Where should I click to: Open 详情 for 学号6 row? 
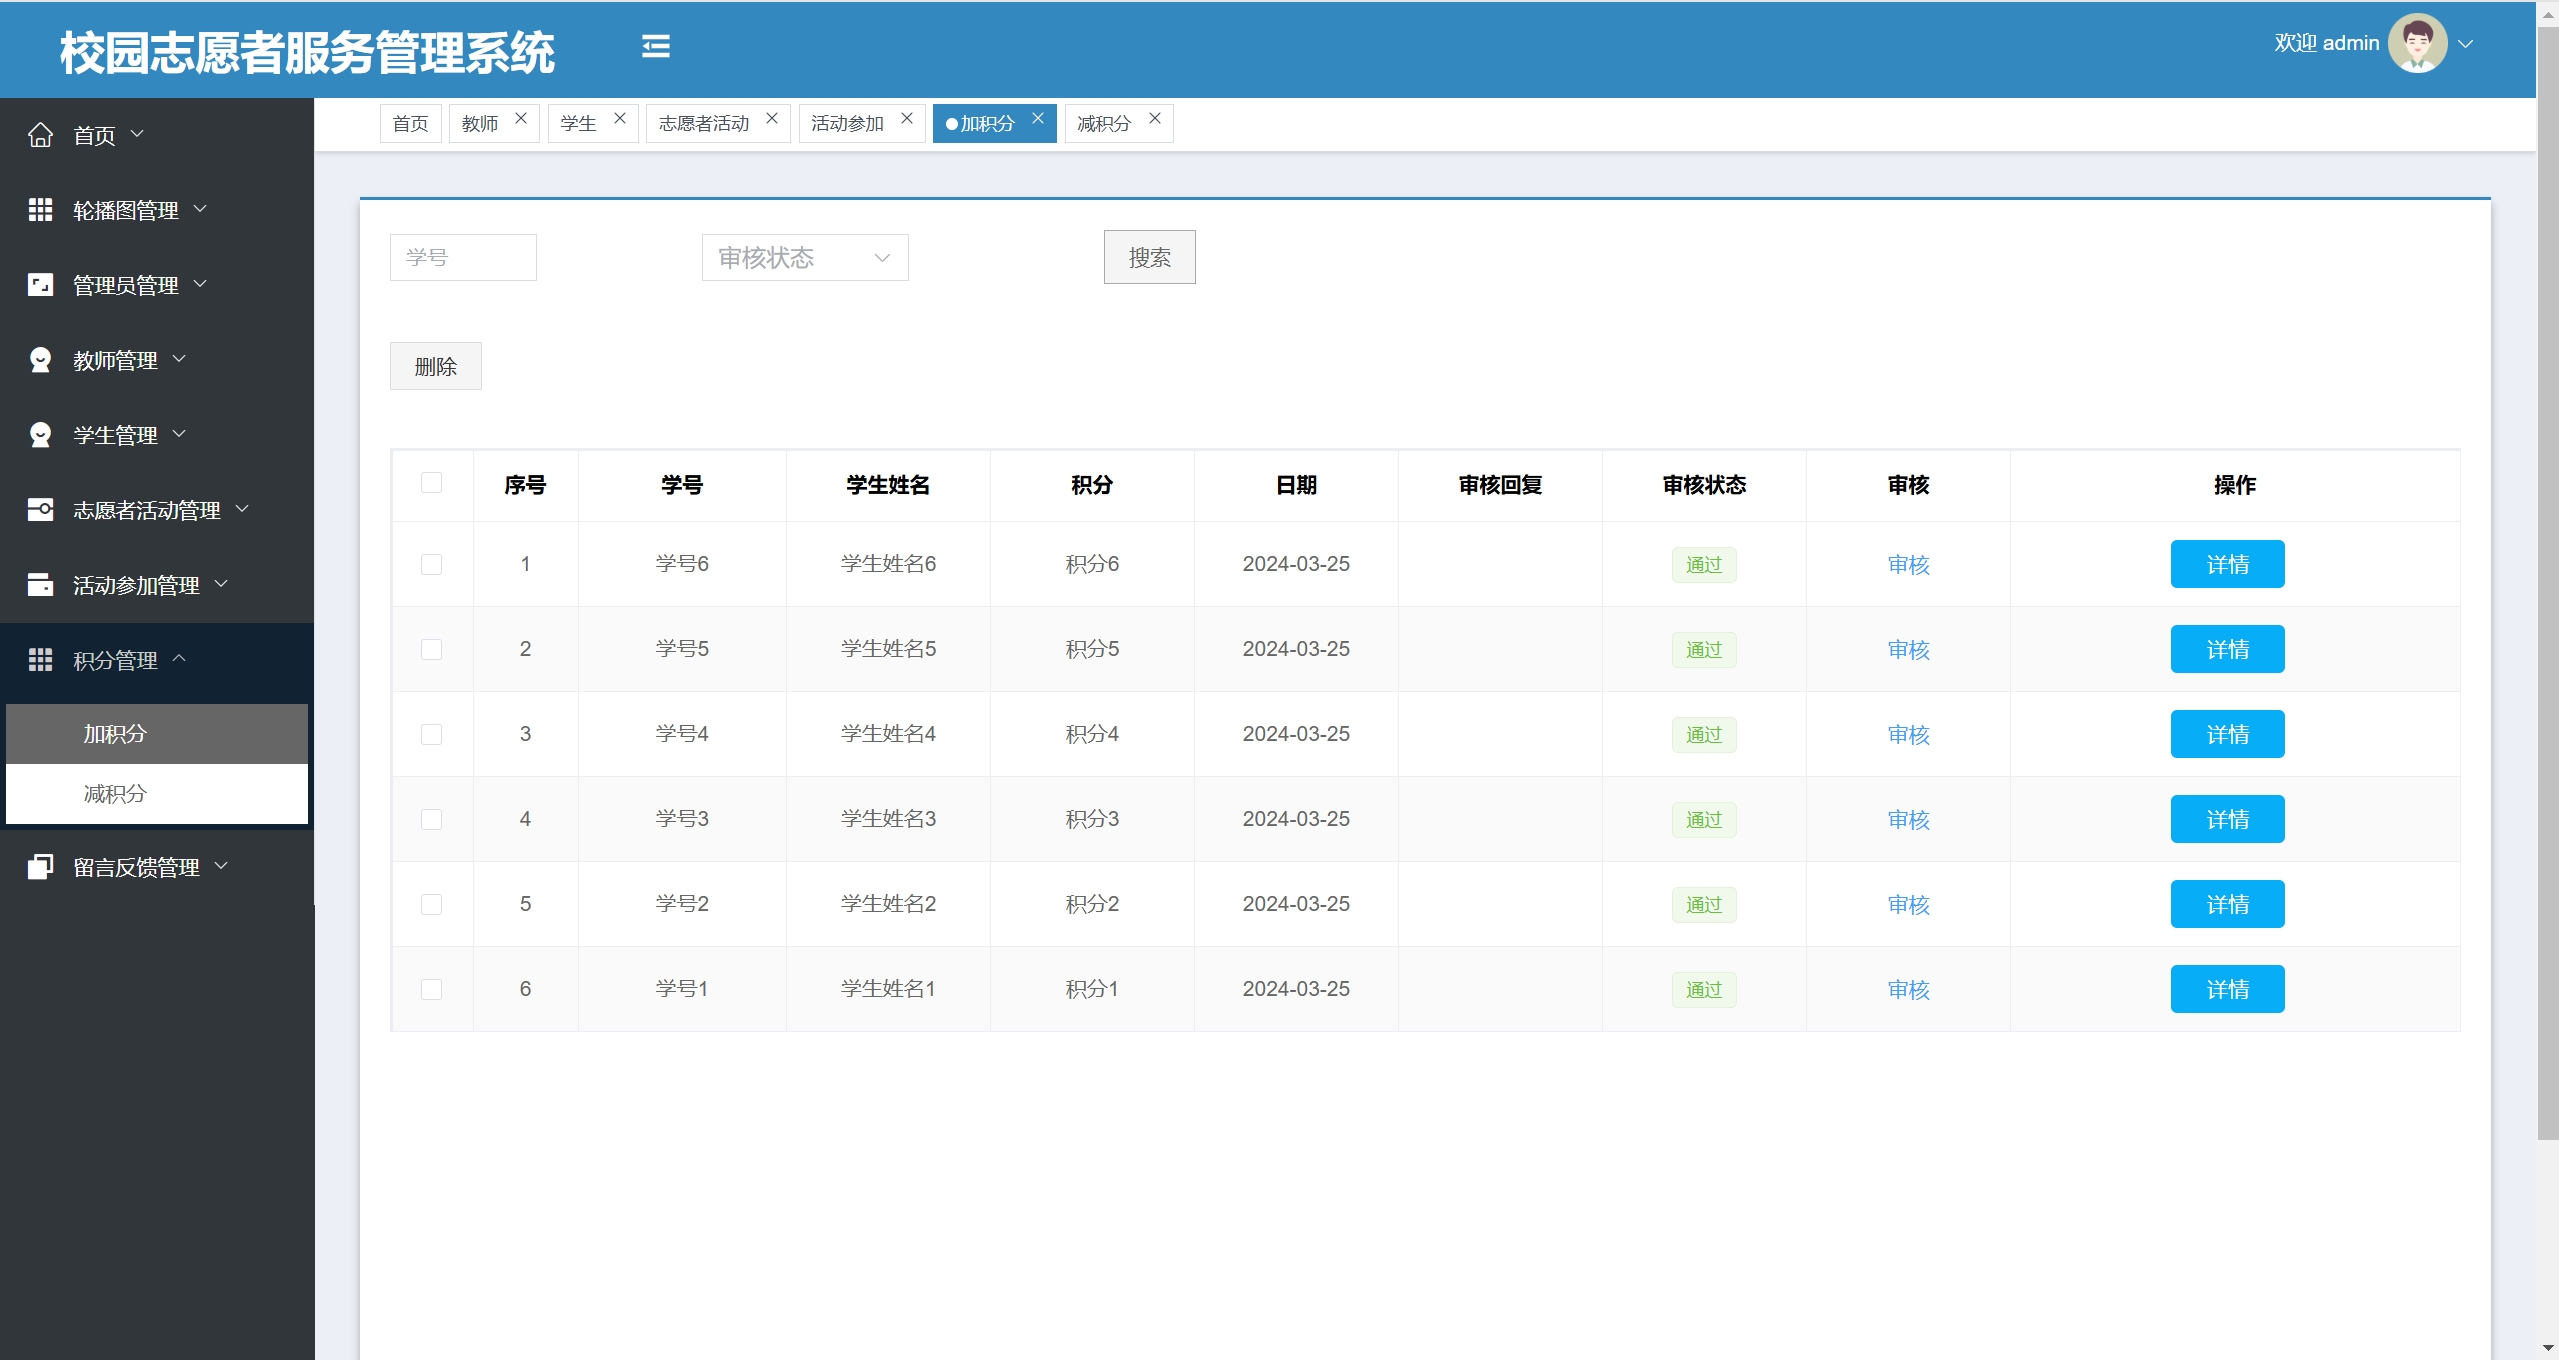coord(2227,564)
